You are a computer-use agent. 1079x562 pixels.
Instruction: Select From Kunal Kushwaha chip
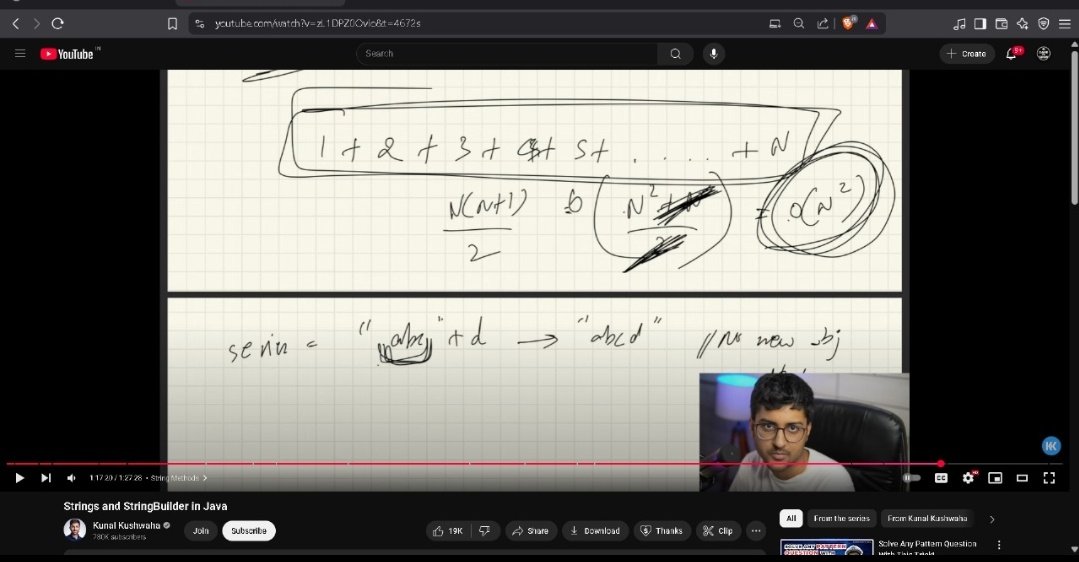point(927,519)
